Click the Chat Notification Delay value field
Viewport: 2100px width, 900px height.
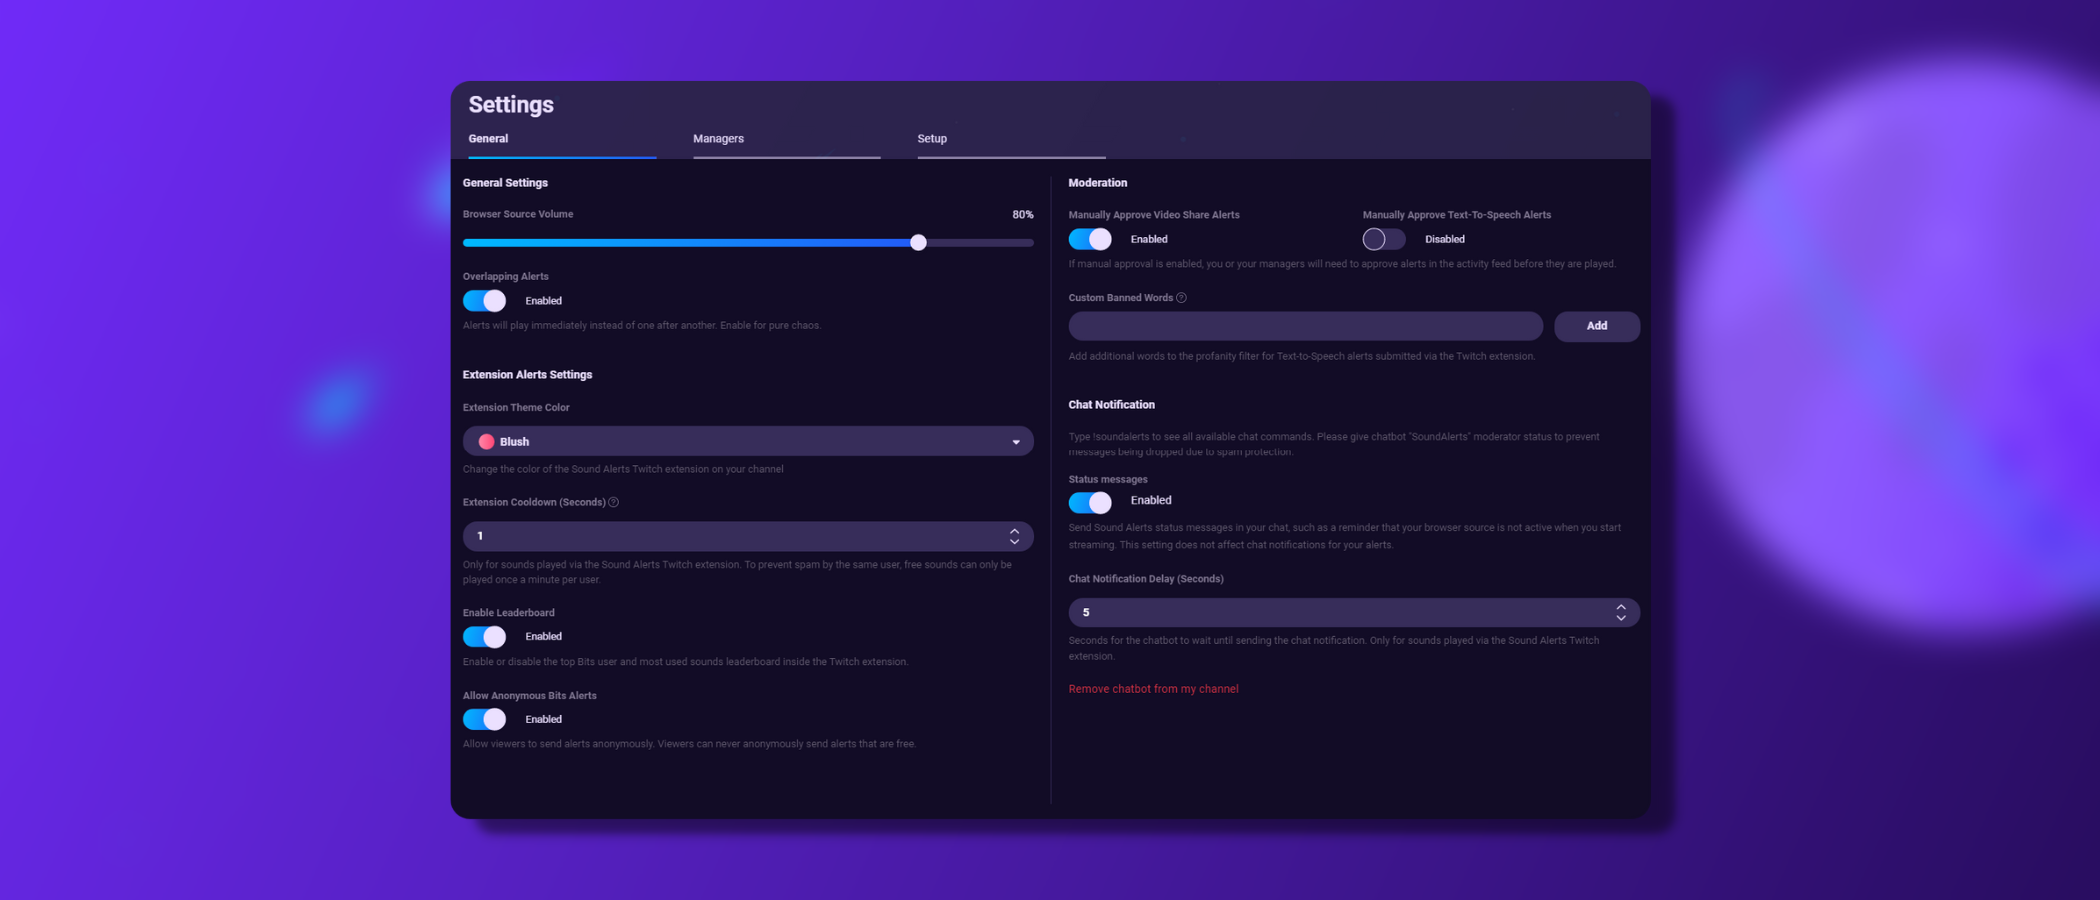pos(1300,611)
